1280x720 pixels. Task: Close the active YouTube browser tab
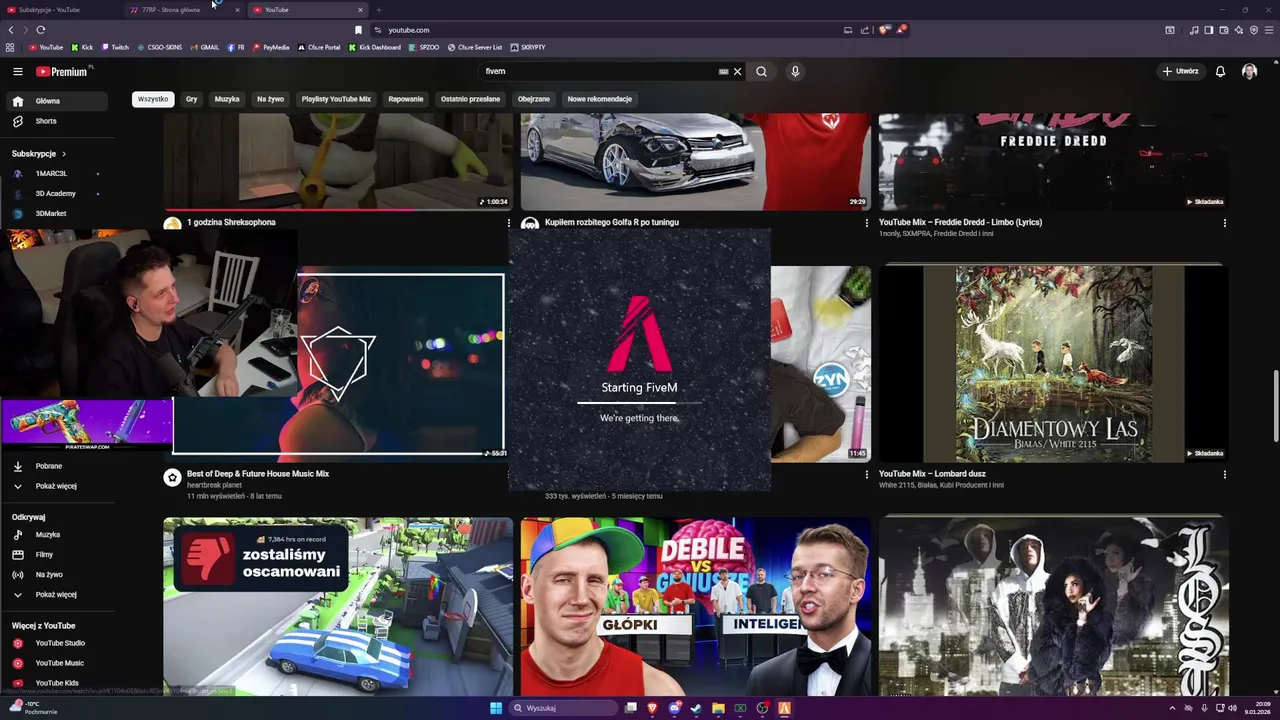[x=360, y=10]
